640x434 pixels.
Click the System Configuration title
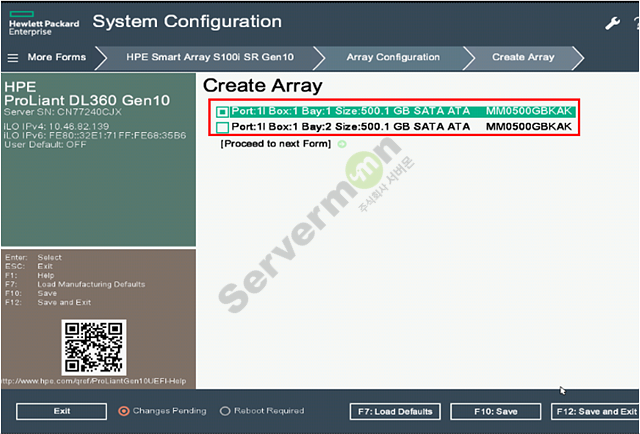tap(187, 22)
